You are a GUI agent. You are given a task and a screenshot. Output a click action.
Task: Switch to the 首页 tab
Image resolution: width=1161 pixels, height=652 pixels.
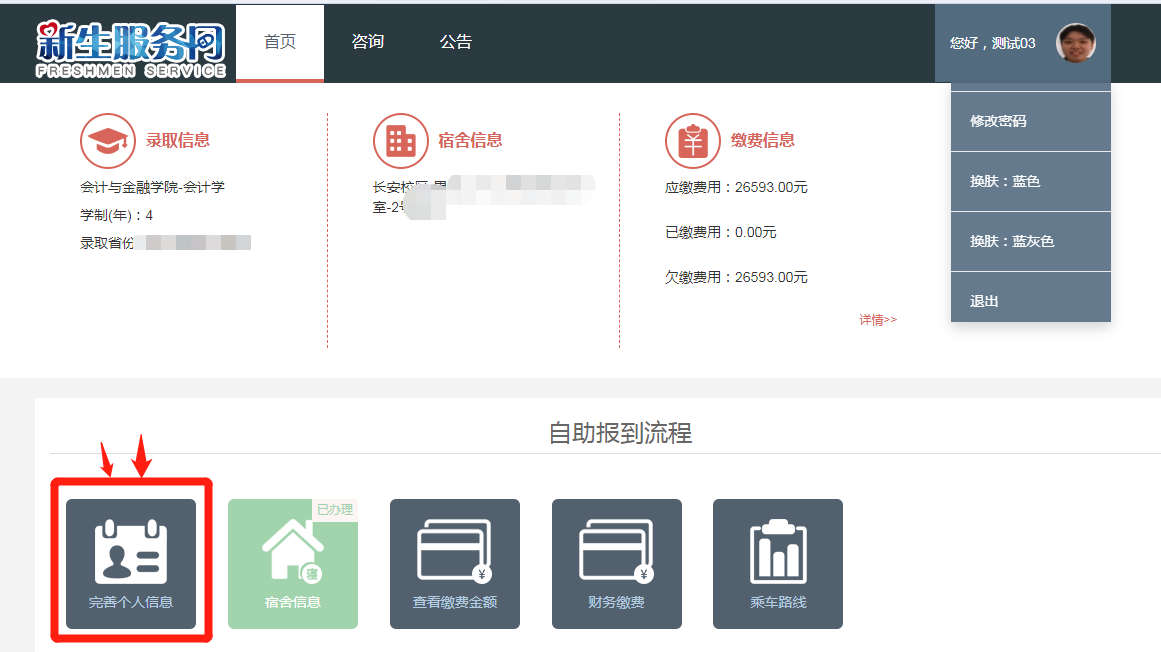click(280, 42)
